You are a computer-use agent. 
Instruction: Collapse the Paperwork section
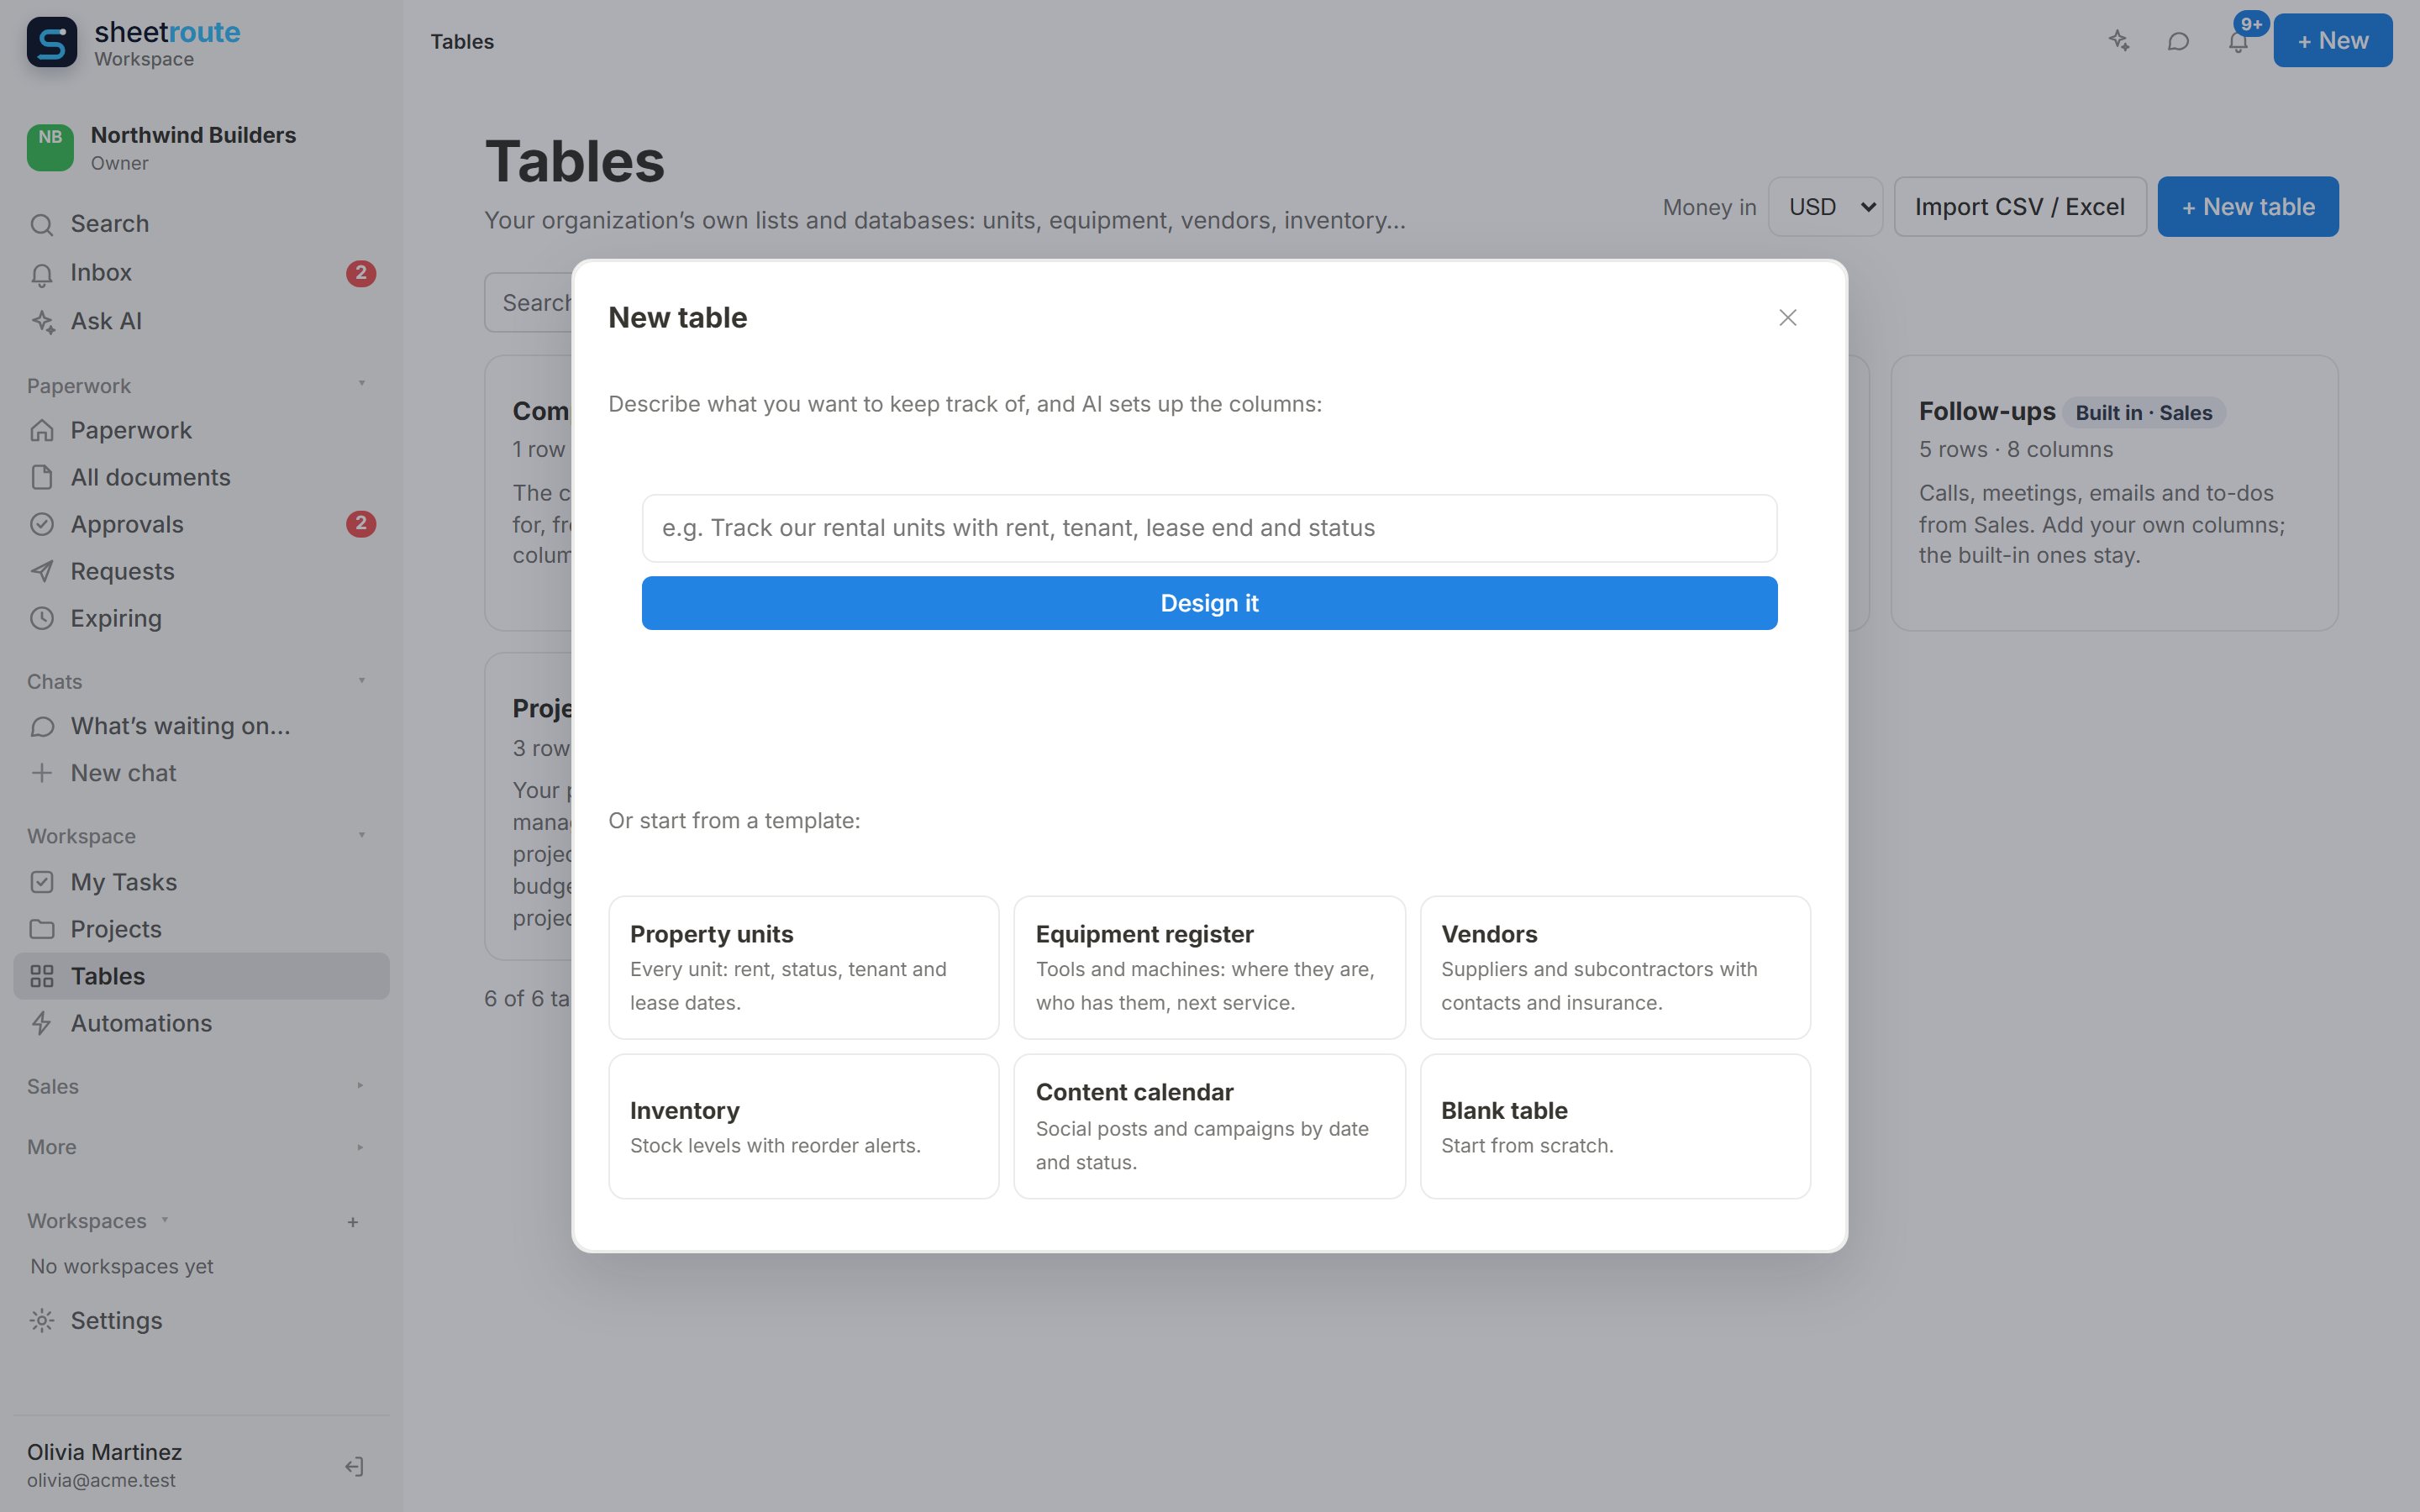[x=361, y=384]
